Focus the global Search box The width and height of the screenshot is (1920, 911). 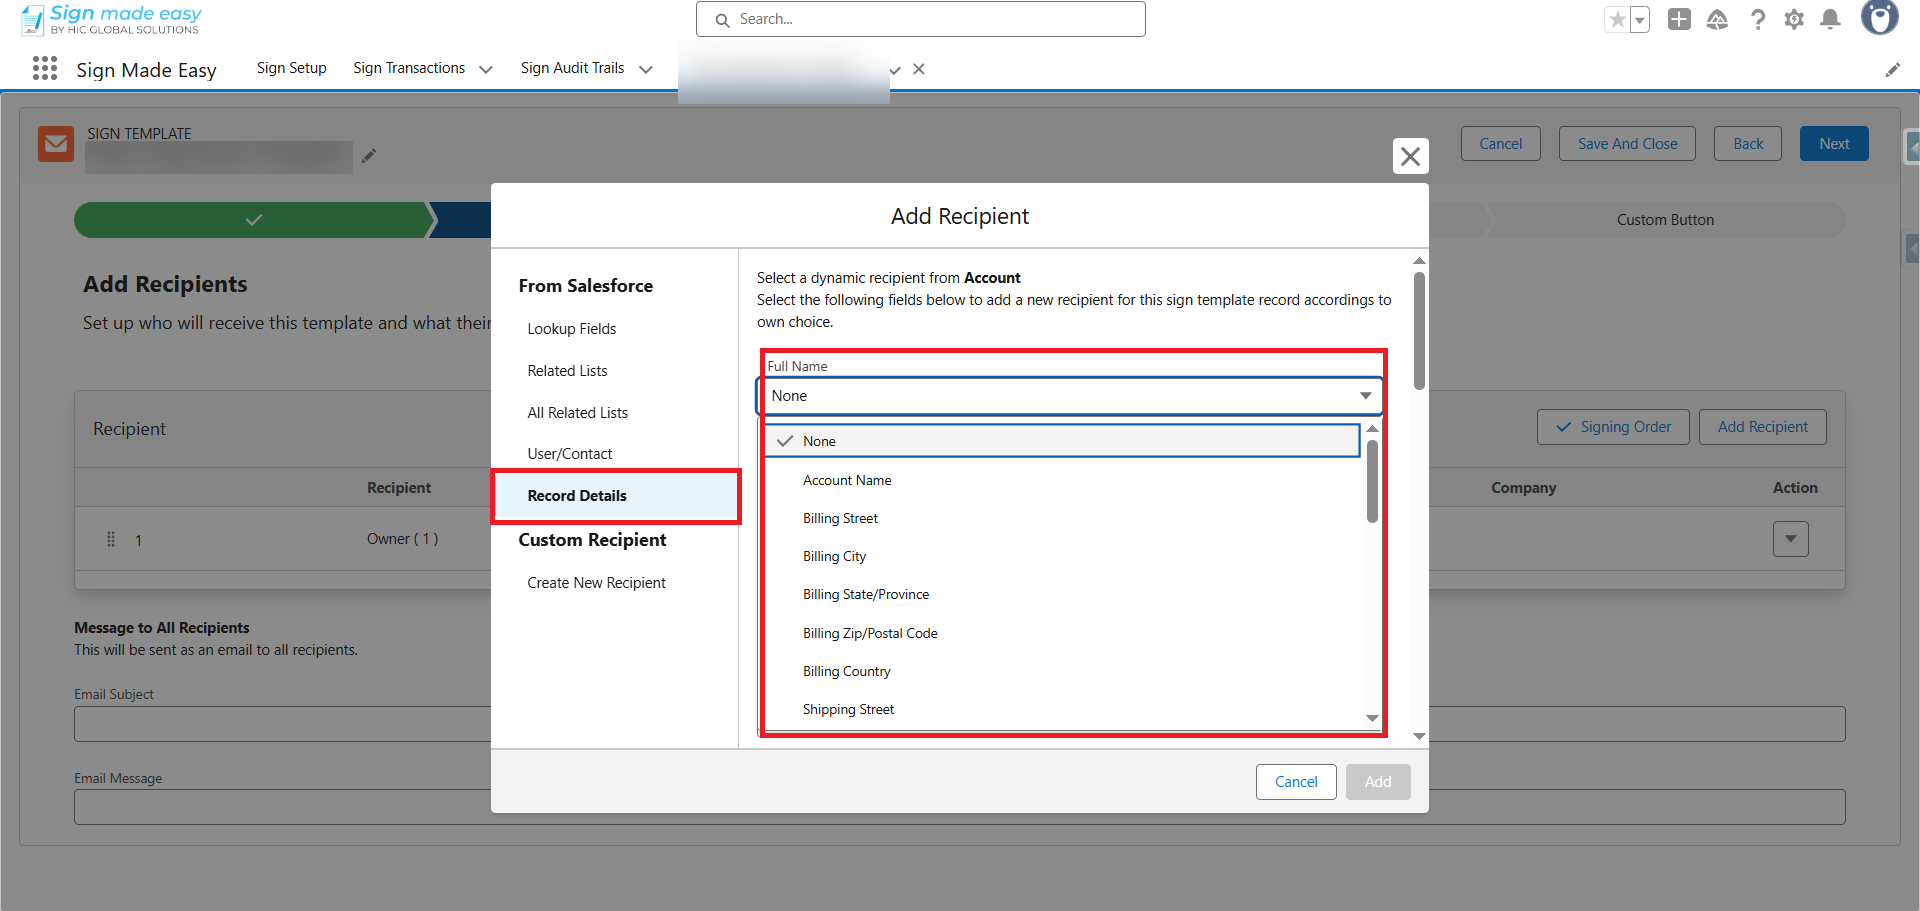coord(921,19)
